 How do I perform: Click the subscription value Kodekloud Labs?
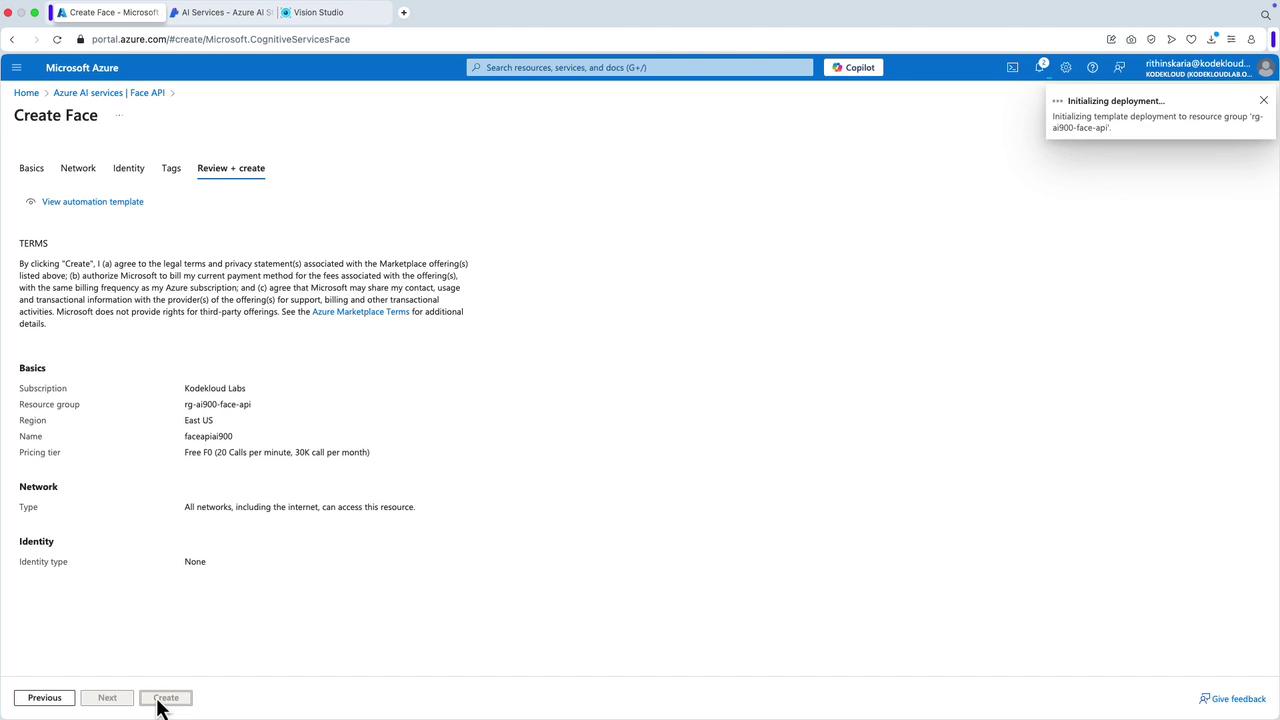[x=215, y=389]
